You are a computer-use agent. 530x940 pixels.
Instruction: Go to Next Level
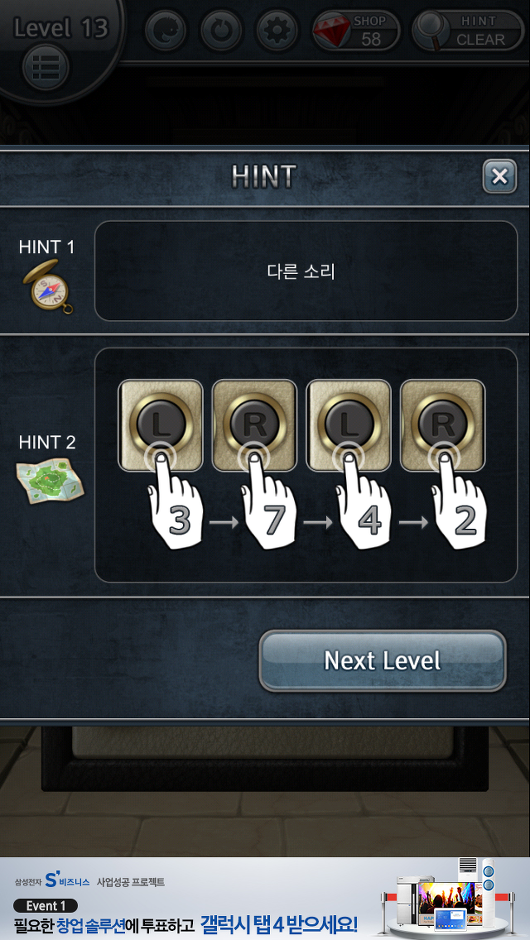click(x=383, y=661)
